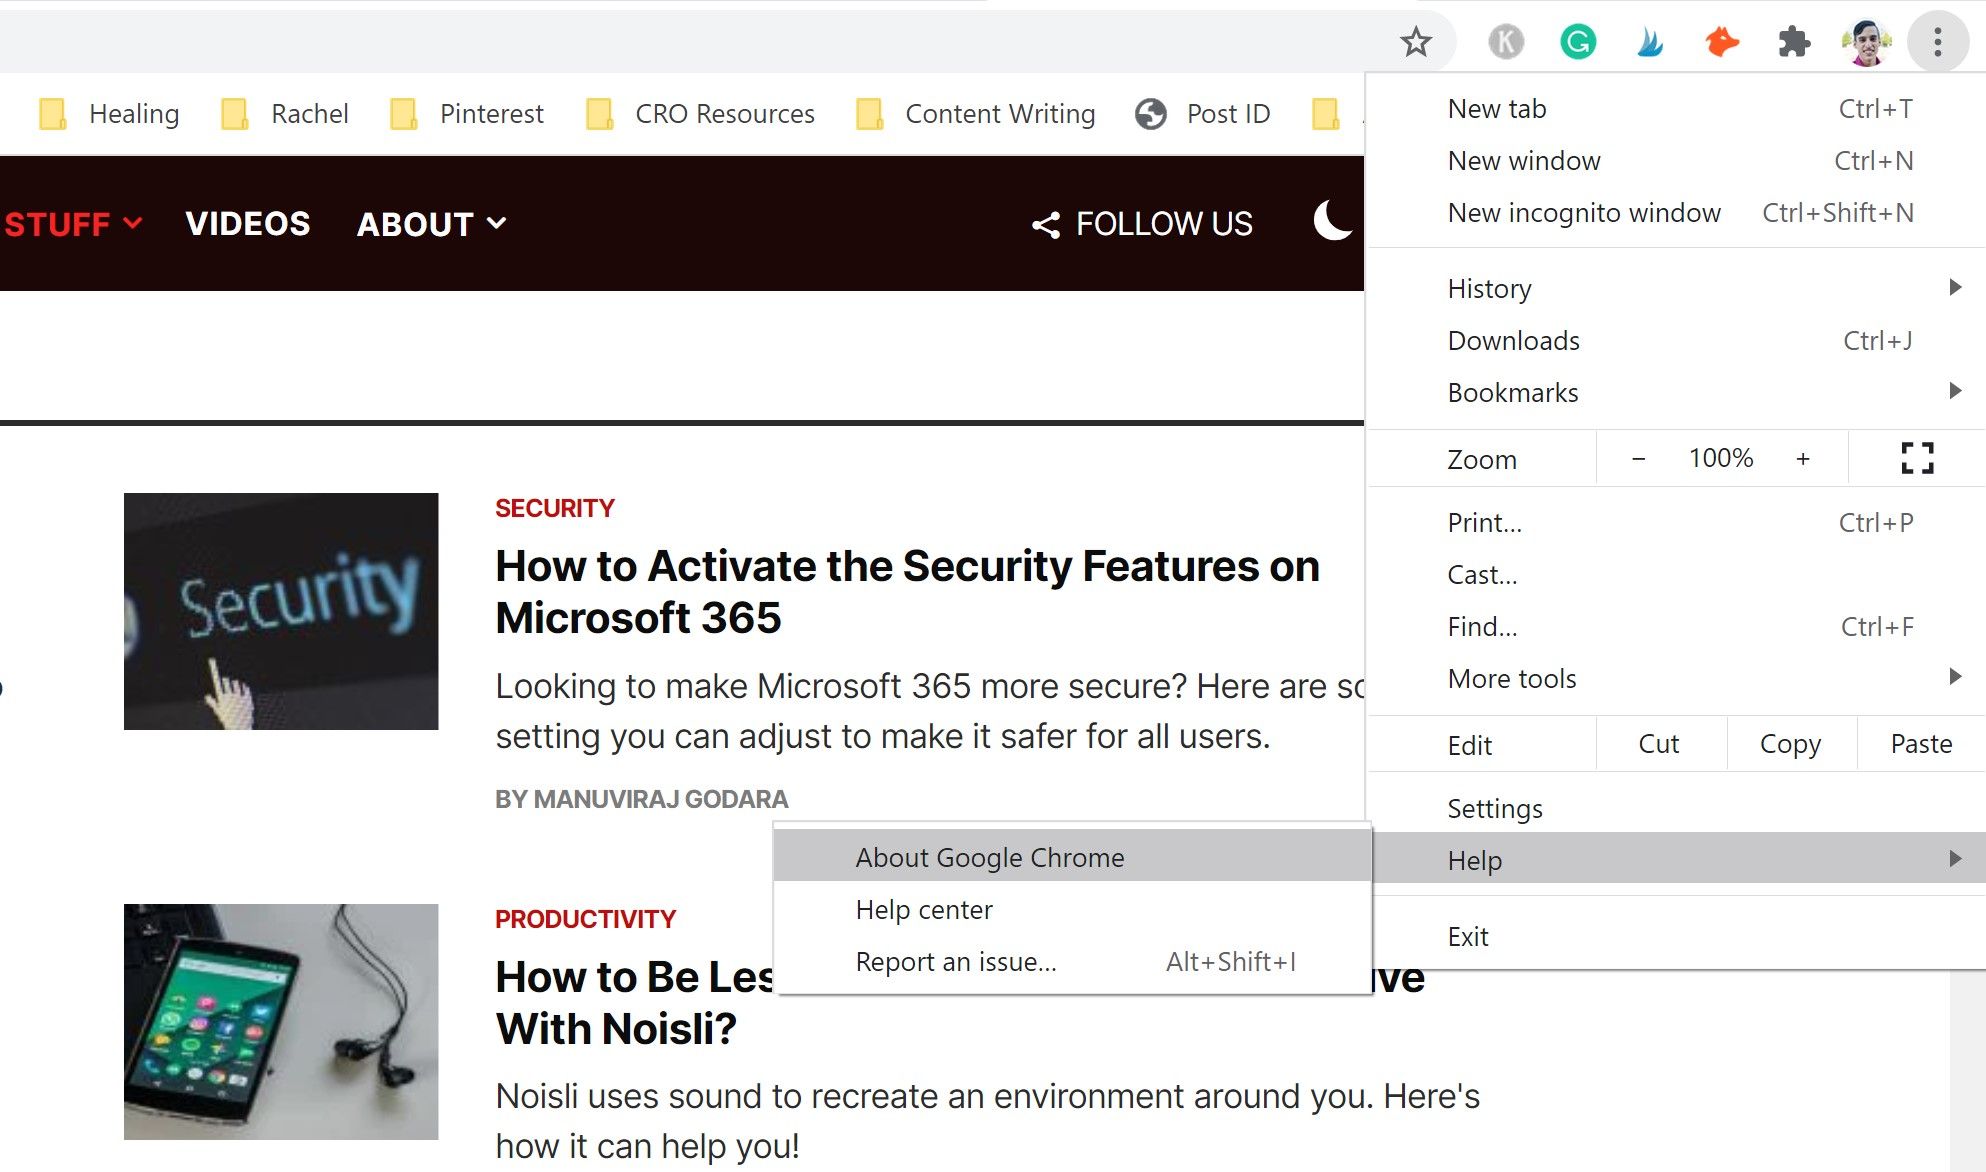Open Chrome's three-dot menu
Screen dimensions: 1986x1172
click(1937, 41)
